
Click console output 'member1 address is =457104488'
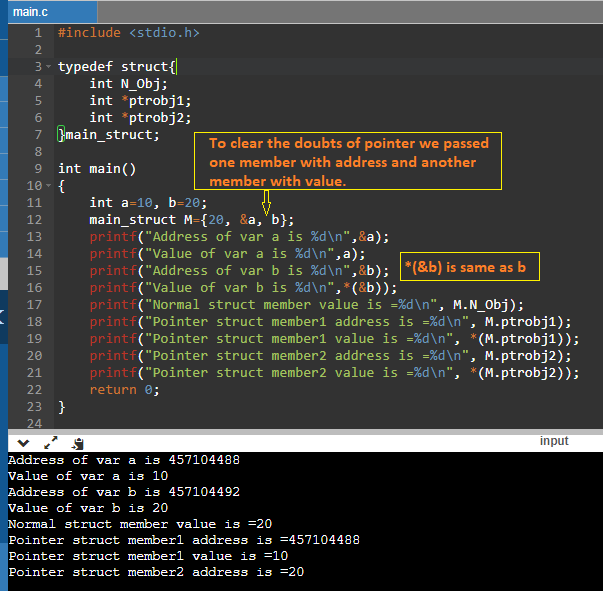(x=184, y=540)
